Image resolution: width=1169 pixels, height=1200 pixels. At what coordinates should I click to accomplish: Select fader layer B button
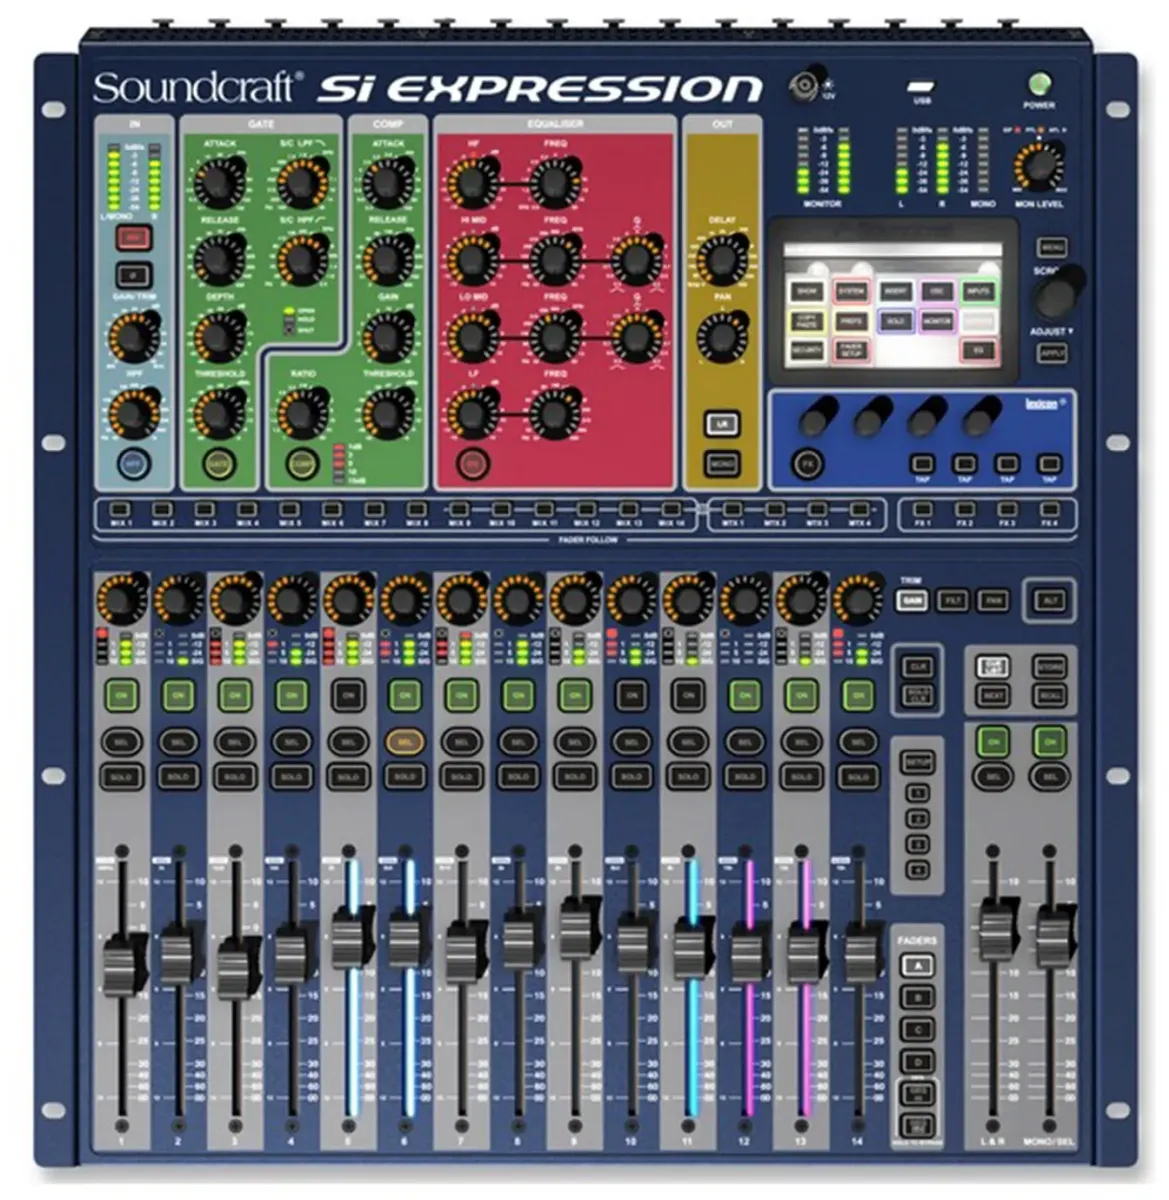[916, 998]
